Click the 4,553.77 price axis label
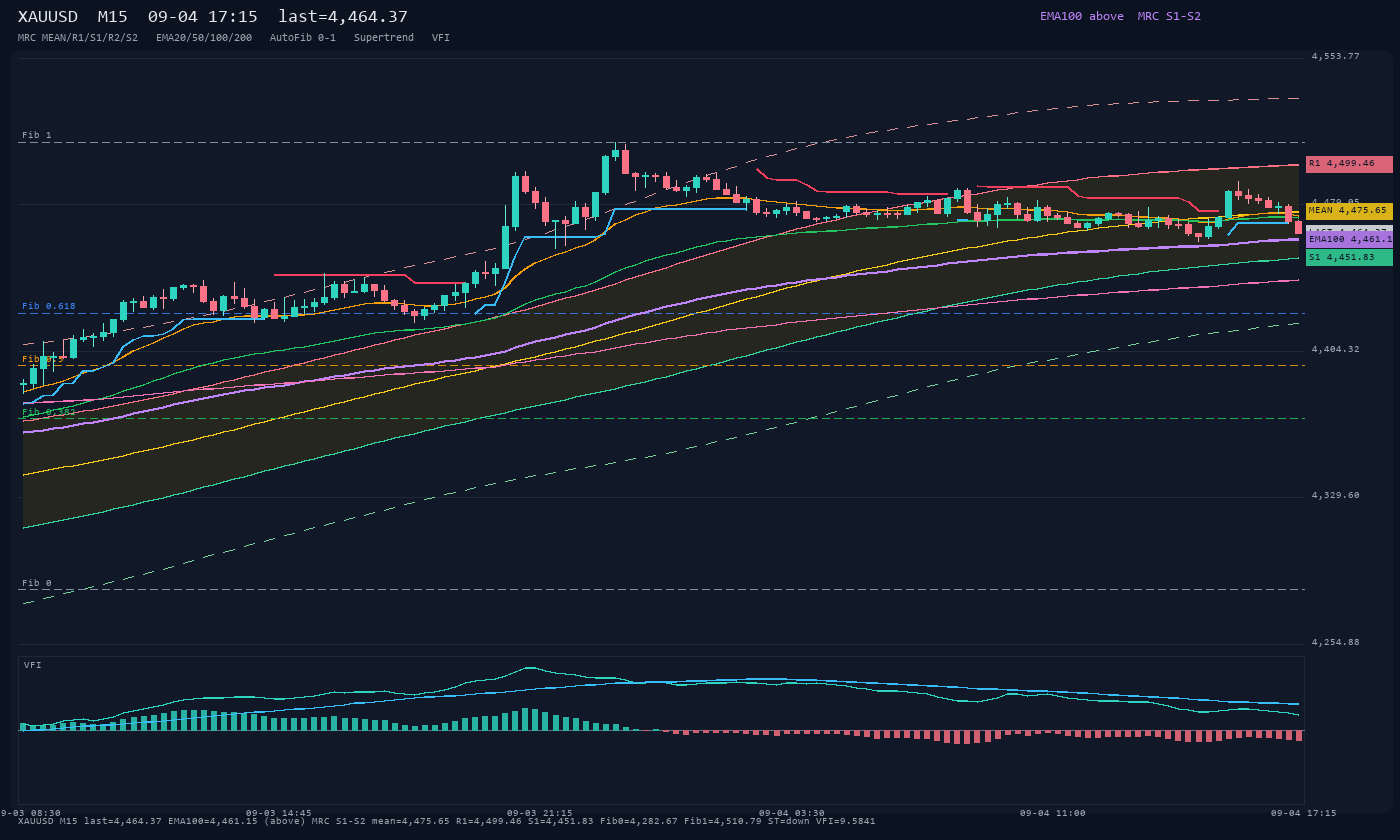 click(x=1335, y=56)
